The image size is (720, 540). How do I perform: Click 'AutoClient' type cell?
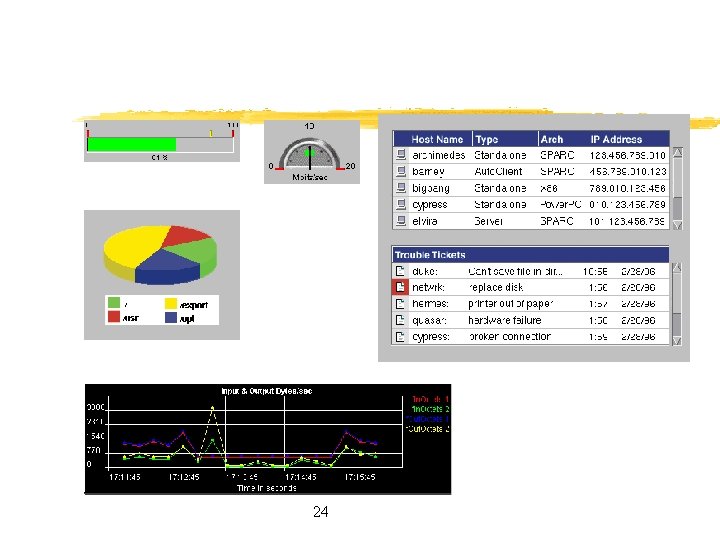click(x=498, y=172)
